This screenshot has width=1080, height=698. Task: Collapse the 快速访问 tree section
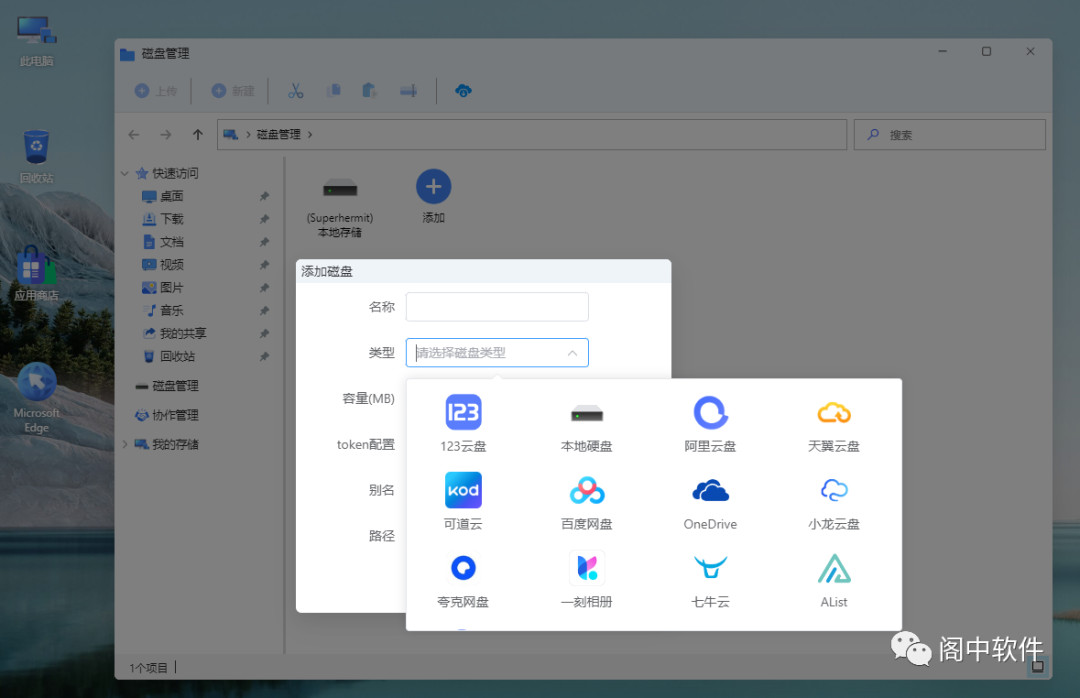click(x=125, y=174)
